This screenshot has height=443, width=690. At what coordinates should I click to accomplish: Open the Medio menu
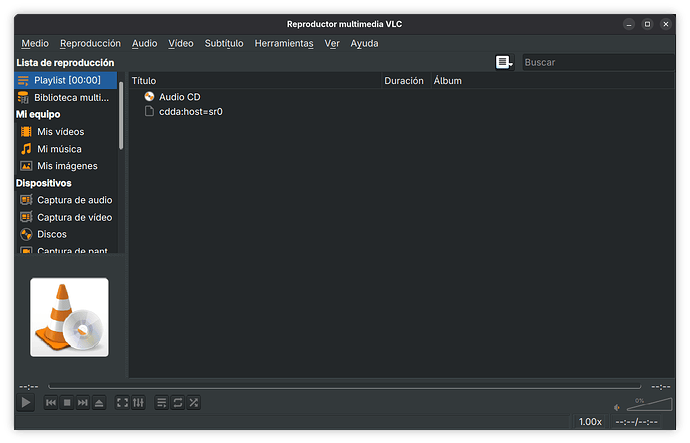tap(35, 44)
